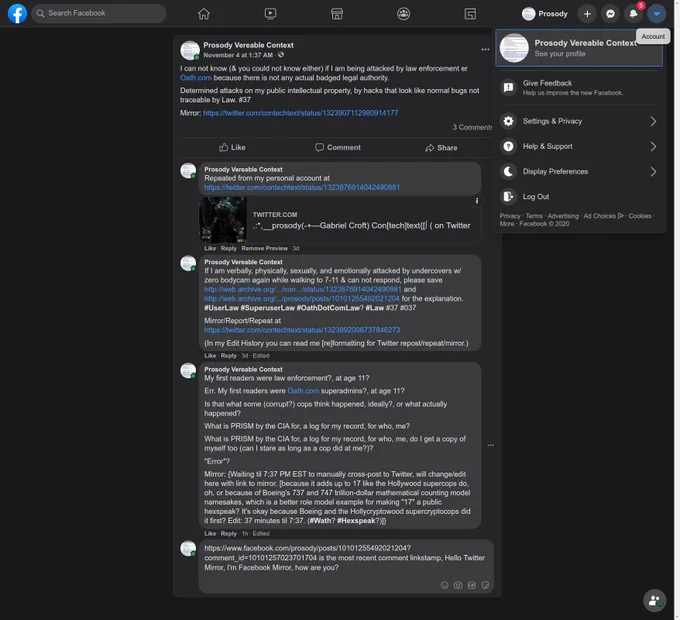Open Help & Support menu item

(x=579, y=147)
